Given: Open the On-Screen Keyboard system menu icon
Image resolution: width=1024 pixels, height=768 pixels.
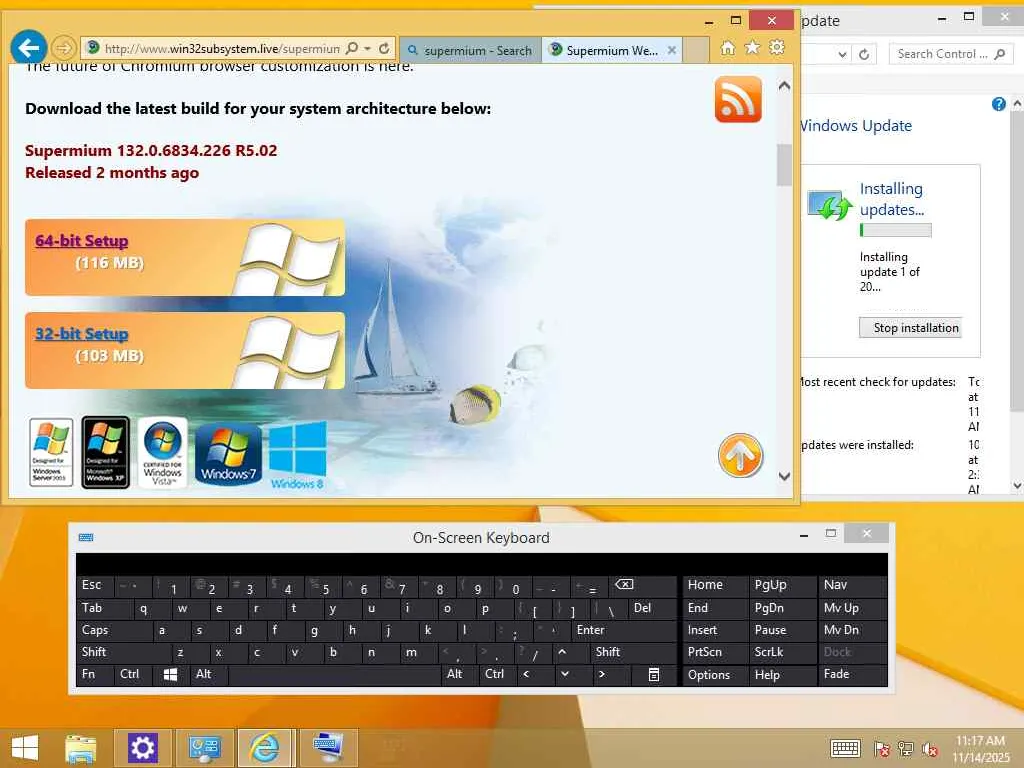Looking at the screenshot, I should click(x=86, y=537).
